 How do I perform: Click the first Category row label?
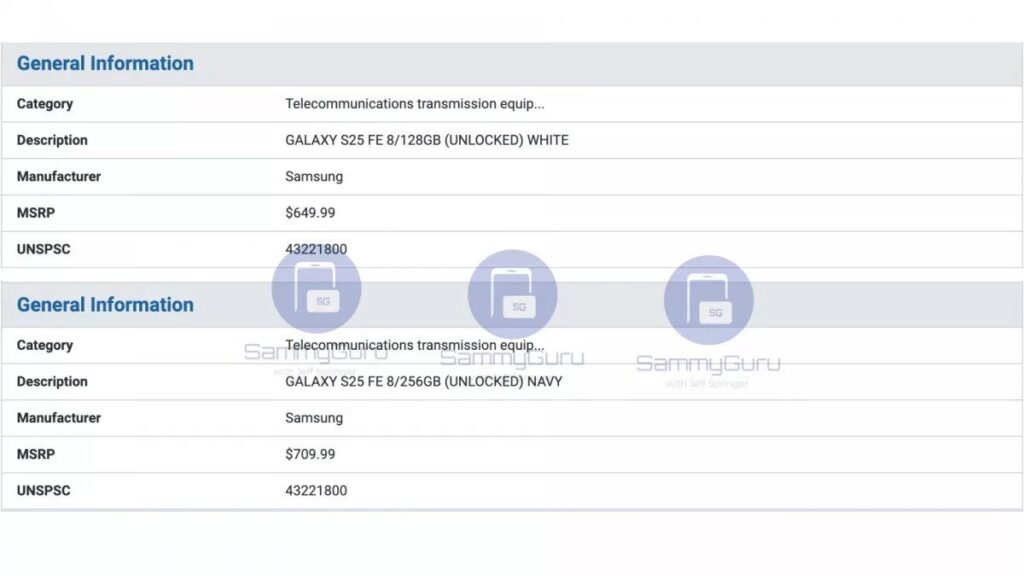click(x=45, y=104)
